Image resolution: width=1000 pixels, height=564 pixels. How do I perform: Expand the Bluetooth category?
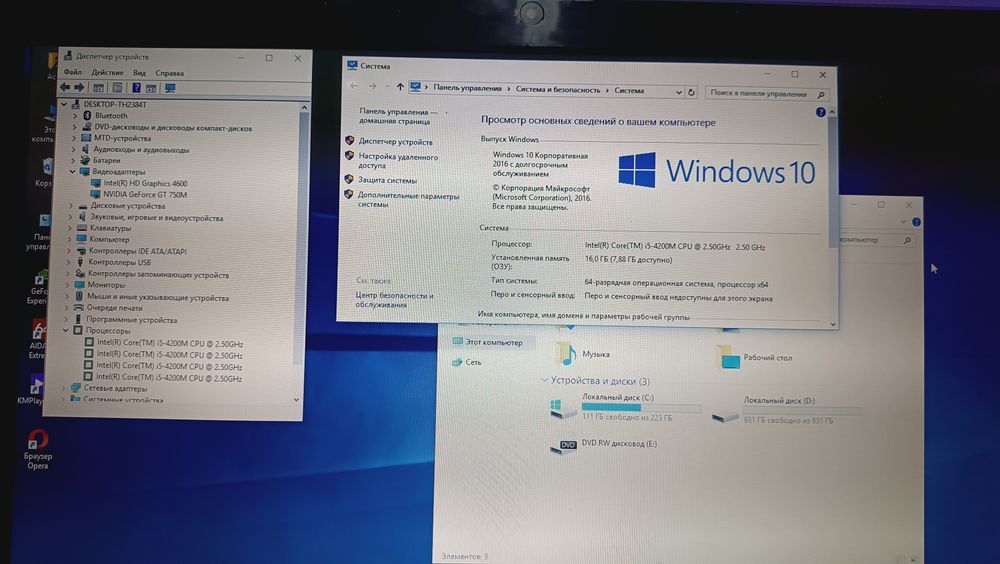coord(75,115)
